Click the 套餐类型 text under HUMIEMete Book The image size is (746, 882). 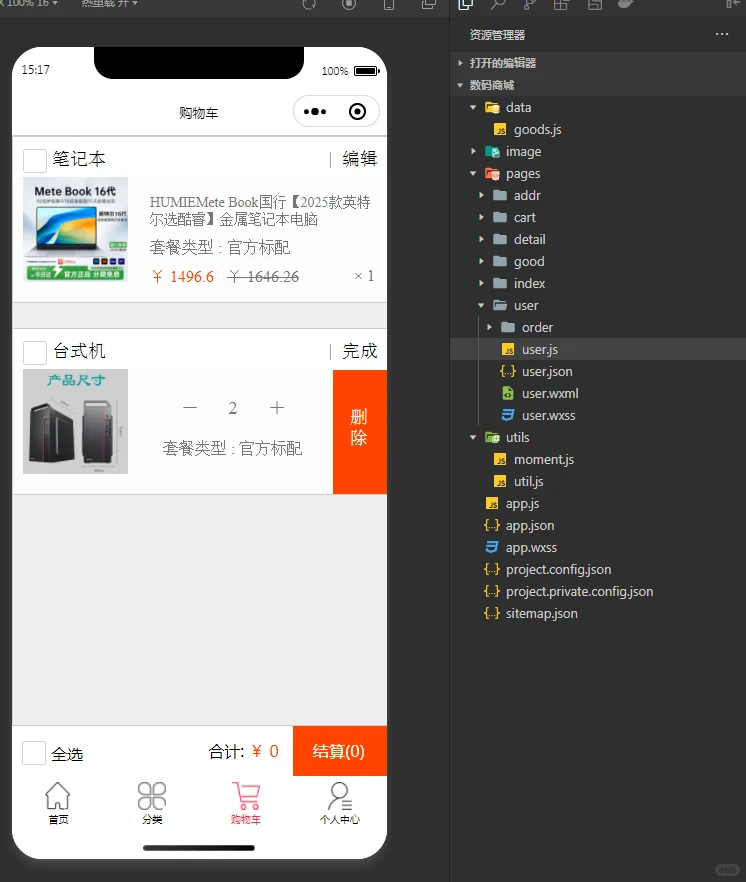coord(220,248)
